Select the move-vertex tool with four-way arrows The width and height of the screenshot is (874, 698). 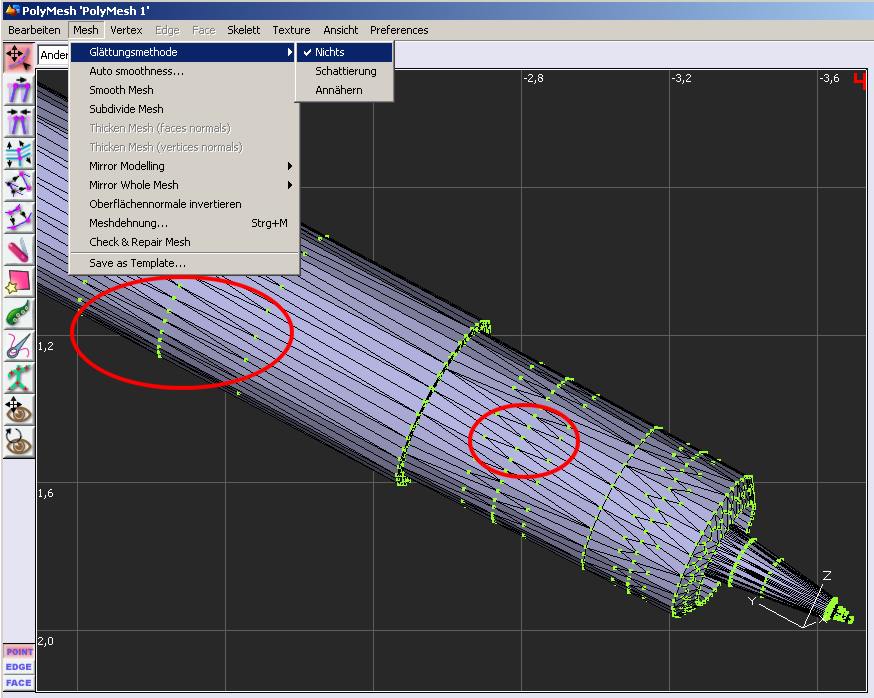tap(18, 58)
